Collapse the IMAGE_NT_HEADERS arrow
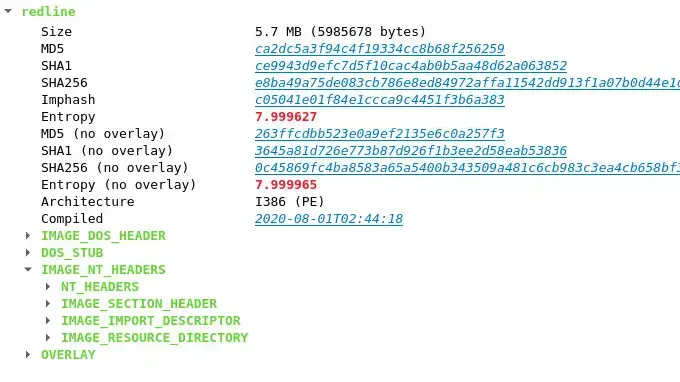 (x=28, y=269)
